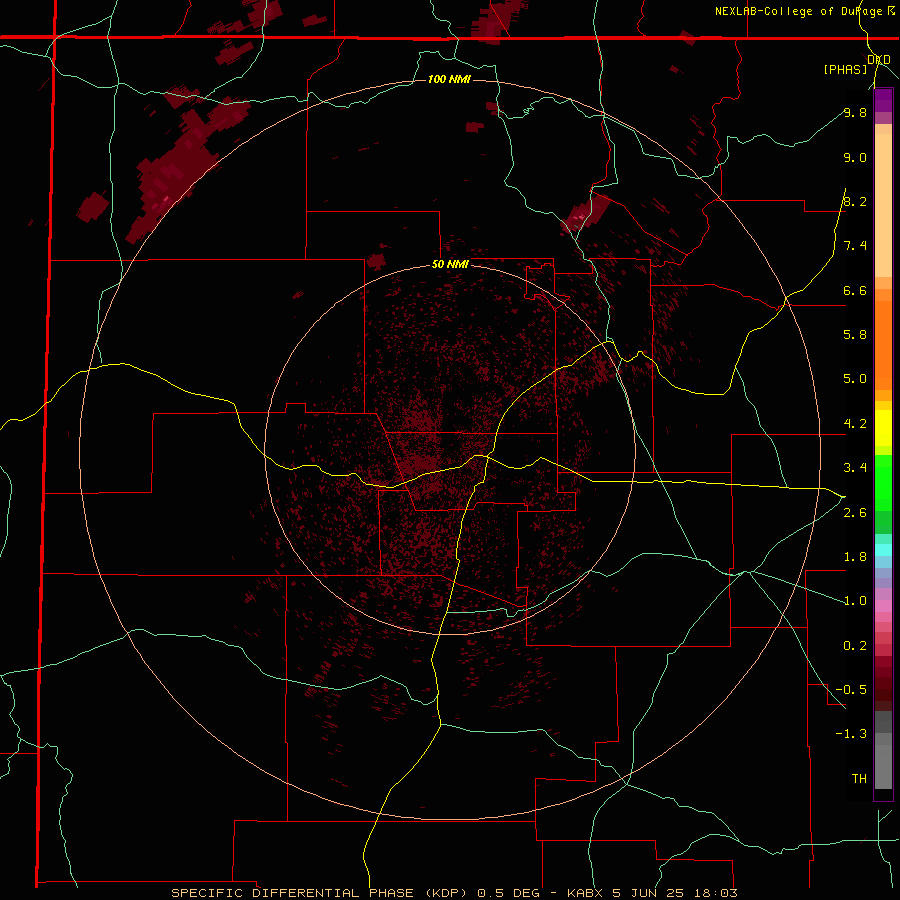Screen dimensions: 900x900
Task: Click the 9.8 legend value
Action: [x=855, y=112]
